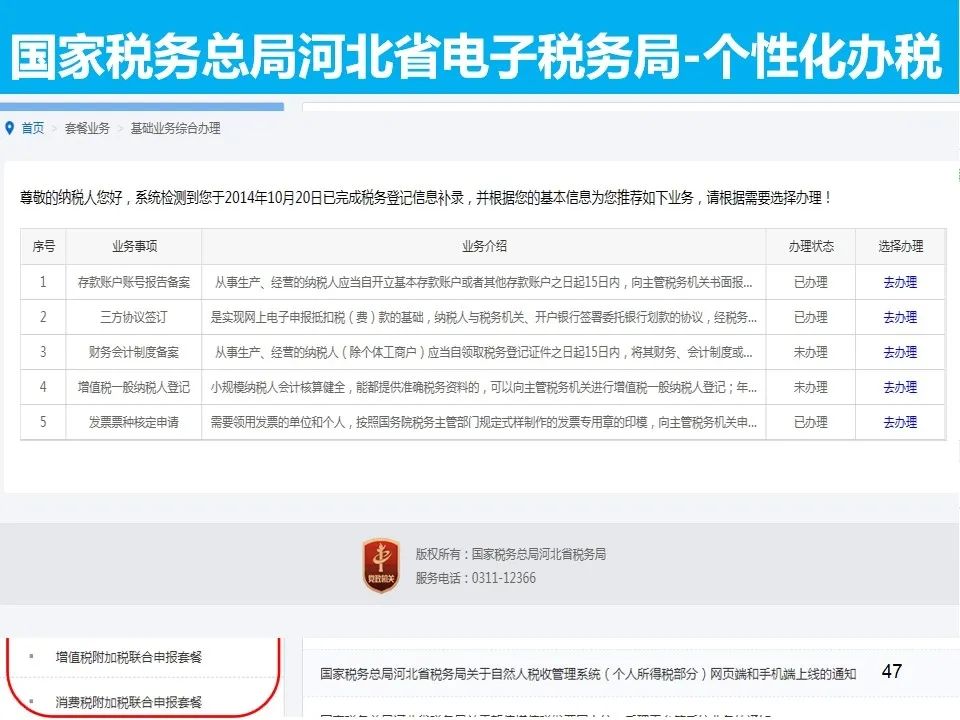Click the 序号 column header
960x720 pixels.
point(43,246)
